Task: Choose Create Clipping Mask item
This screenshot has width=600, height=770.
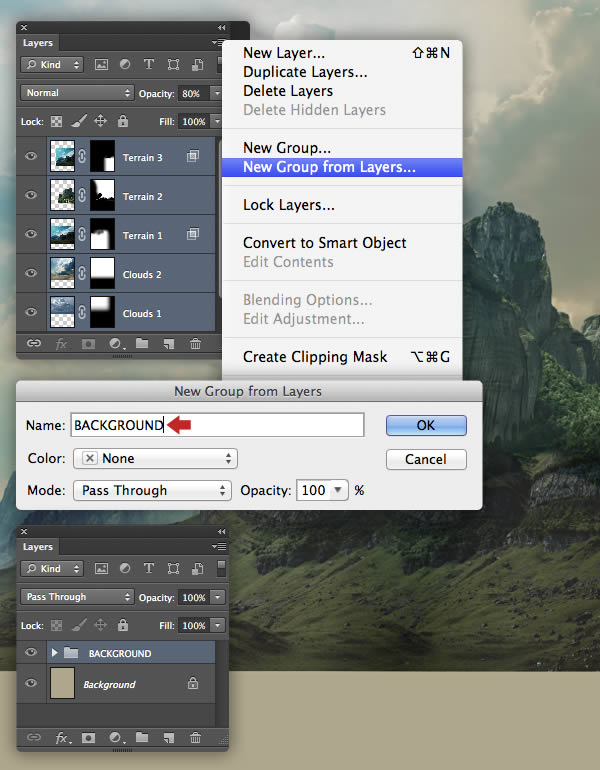Action: pos(342,357)
